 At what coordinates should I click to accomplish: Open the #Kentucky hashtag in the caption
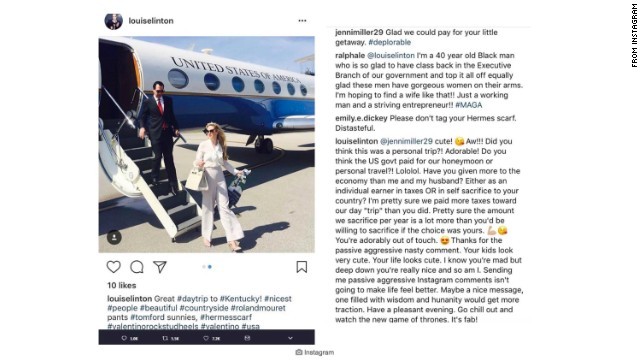241,299
